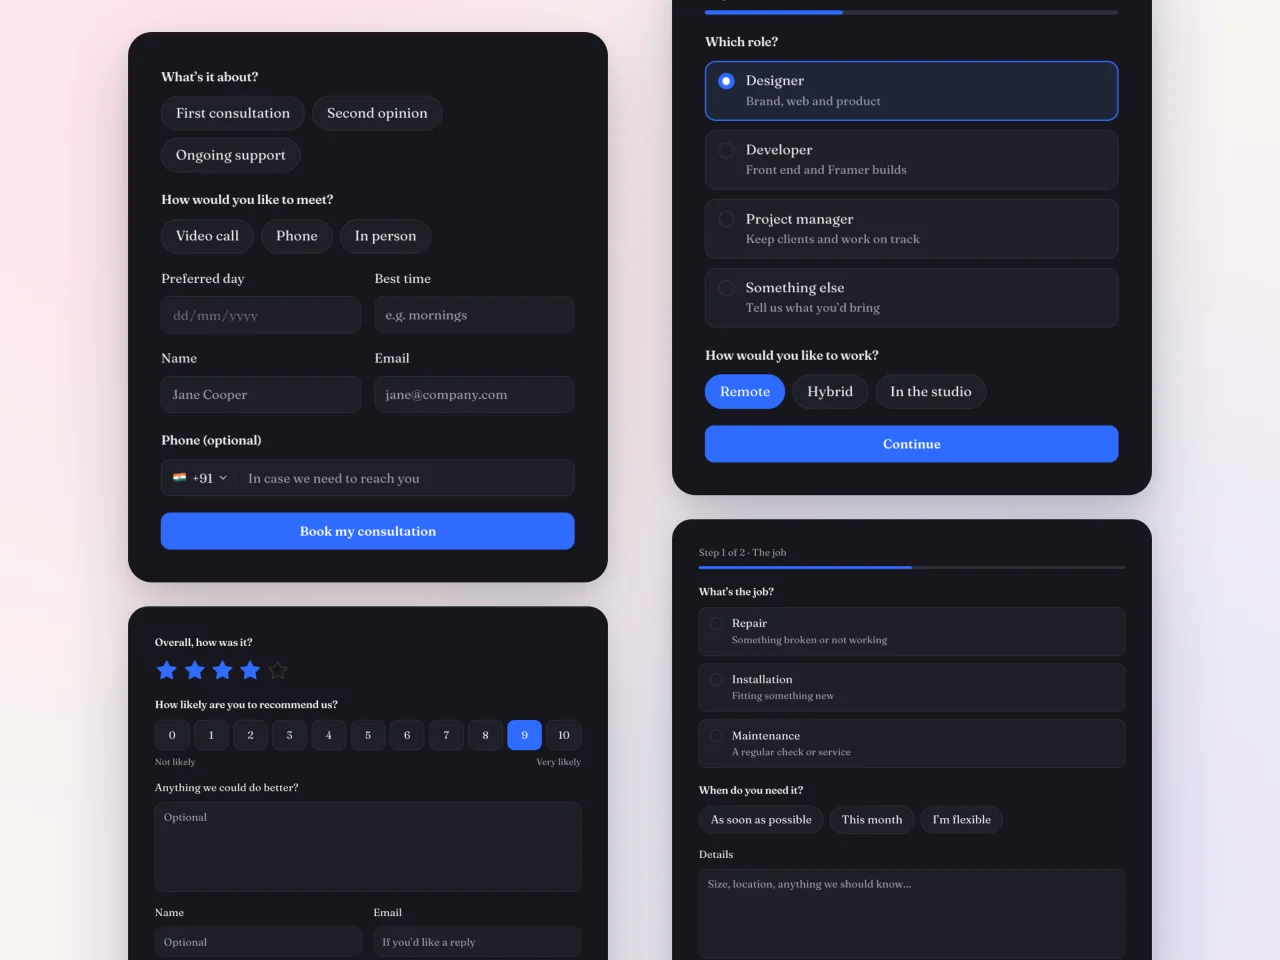Pick In person meeting option
1280x960 pixels.
(x=385, y=236)
